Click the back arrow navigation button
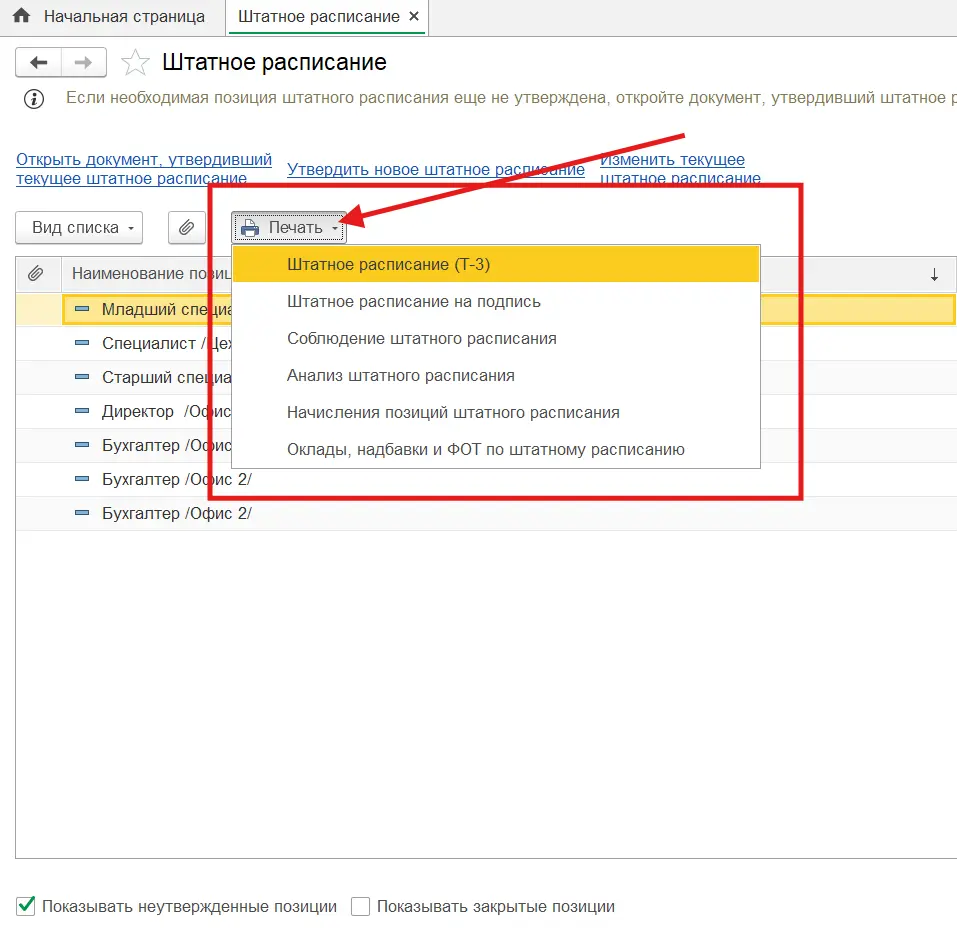Image resolution: width=957 pixels, height=928 pixels. pos(38,63)
